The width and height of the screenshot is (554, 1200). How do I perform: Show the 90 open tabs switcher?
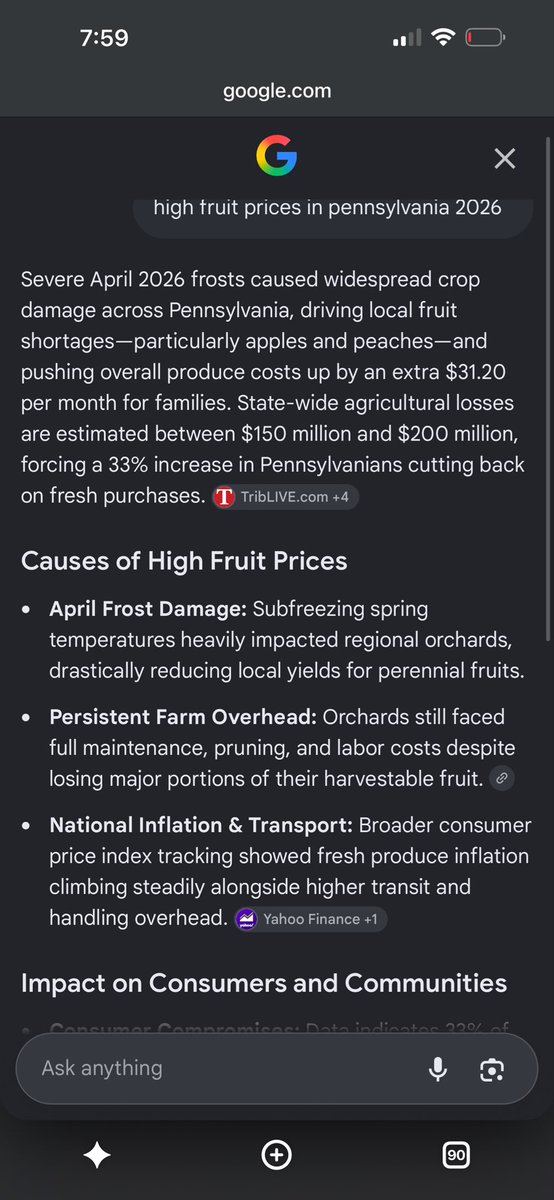pos(456,1156)
